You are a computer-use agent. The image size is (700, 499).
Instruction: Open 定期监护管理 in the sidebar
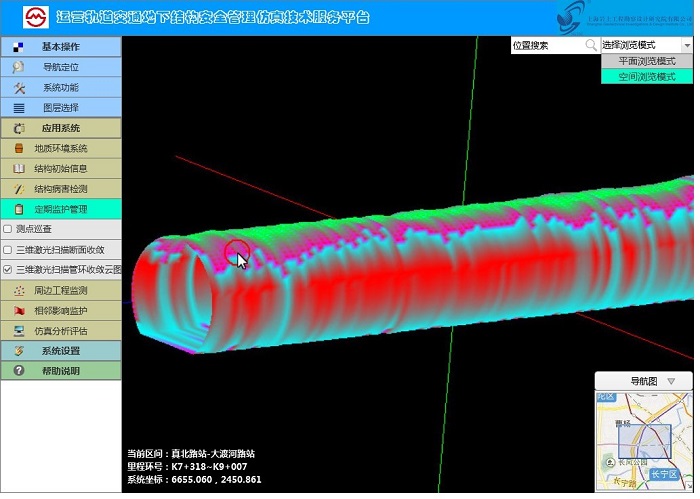click(60, 209)
